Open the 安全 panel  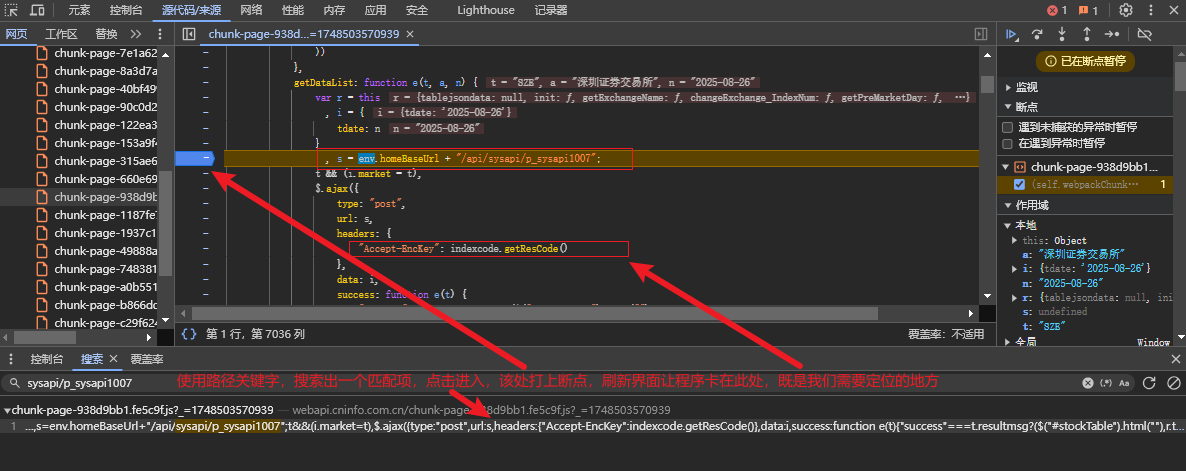point(417,11)
